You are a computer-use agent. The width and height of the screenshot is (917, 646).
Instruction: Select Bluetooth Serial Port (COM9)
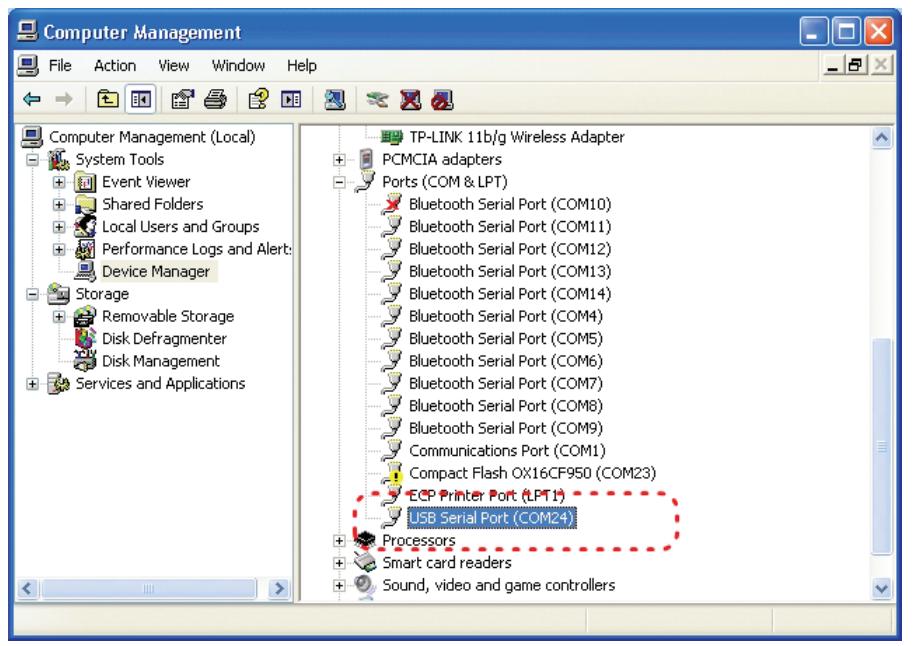click(506, 429)
